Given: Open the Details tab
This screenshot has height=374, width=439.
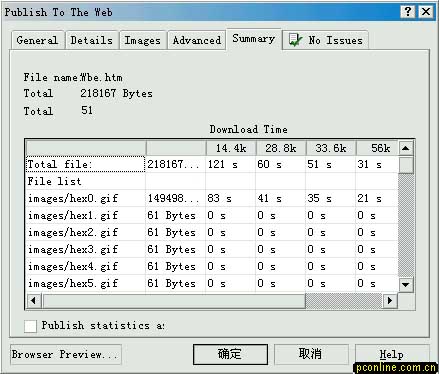Looking at the screenshot, I should [92, 40].
